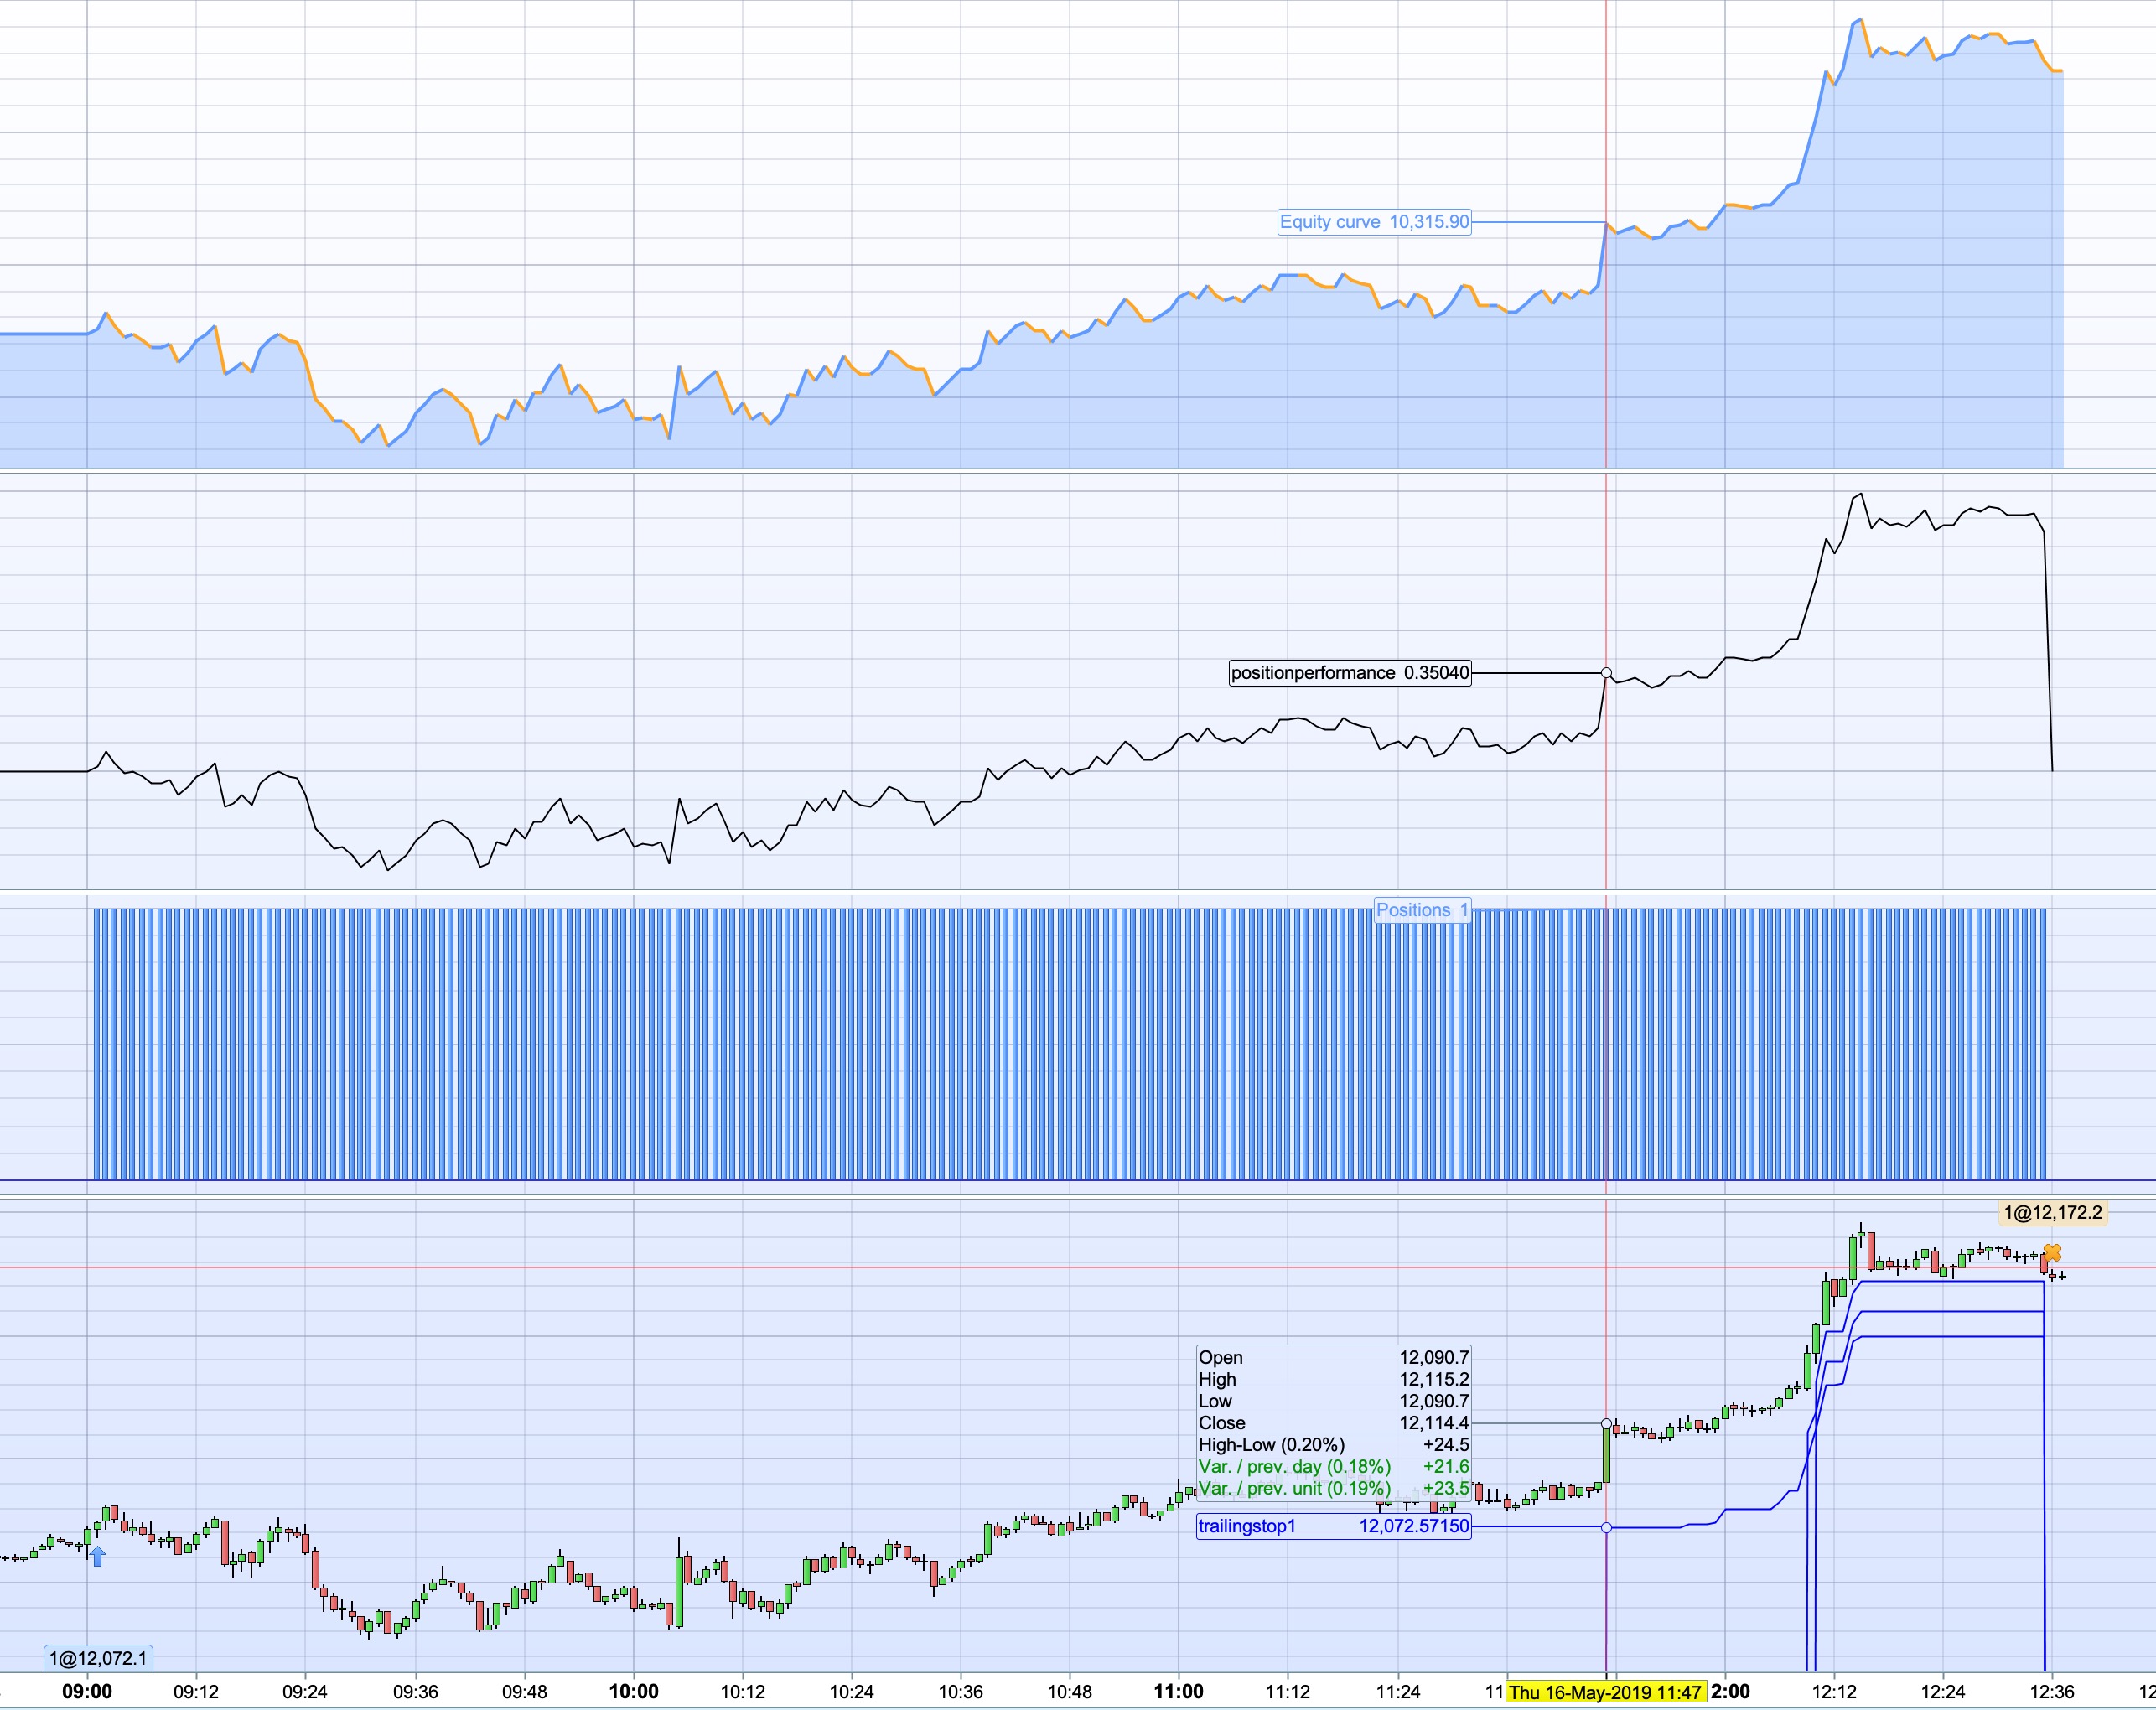
Task: Select the positionperformance 0.35040 value label
Action: [x=1350, y=673]
